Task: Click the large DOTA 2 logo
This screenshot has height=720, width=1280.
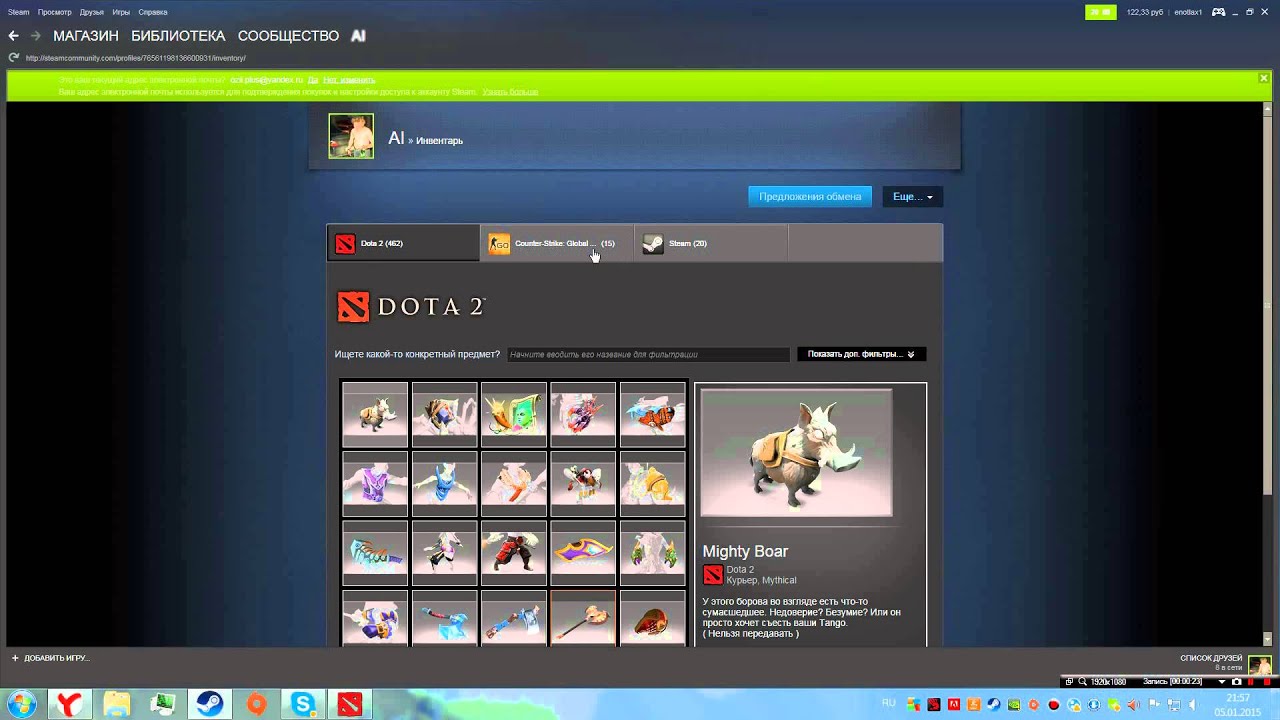Action: click(x=411, y=307)
